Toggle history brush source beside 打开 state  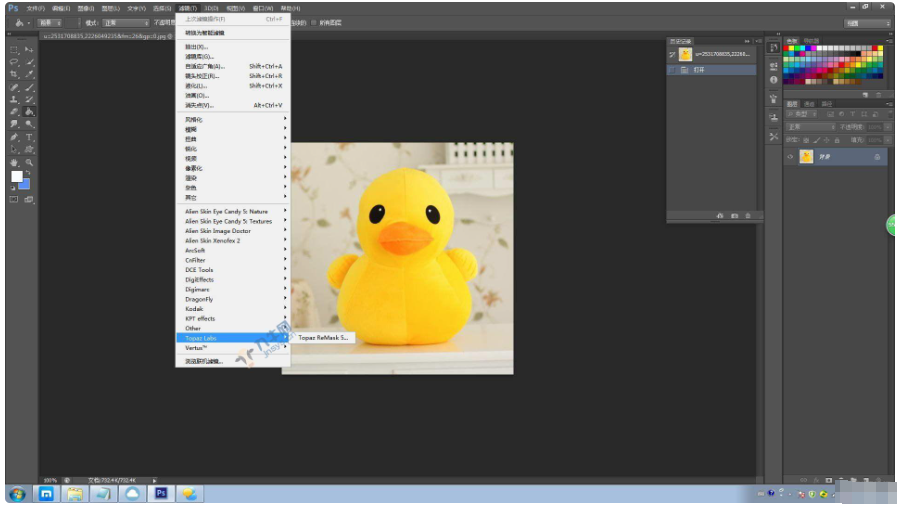click(x=673, y=70)
